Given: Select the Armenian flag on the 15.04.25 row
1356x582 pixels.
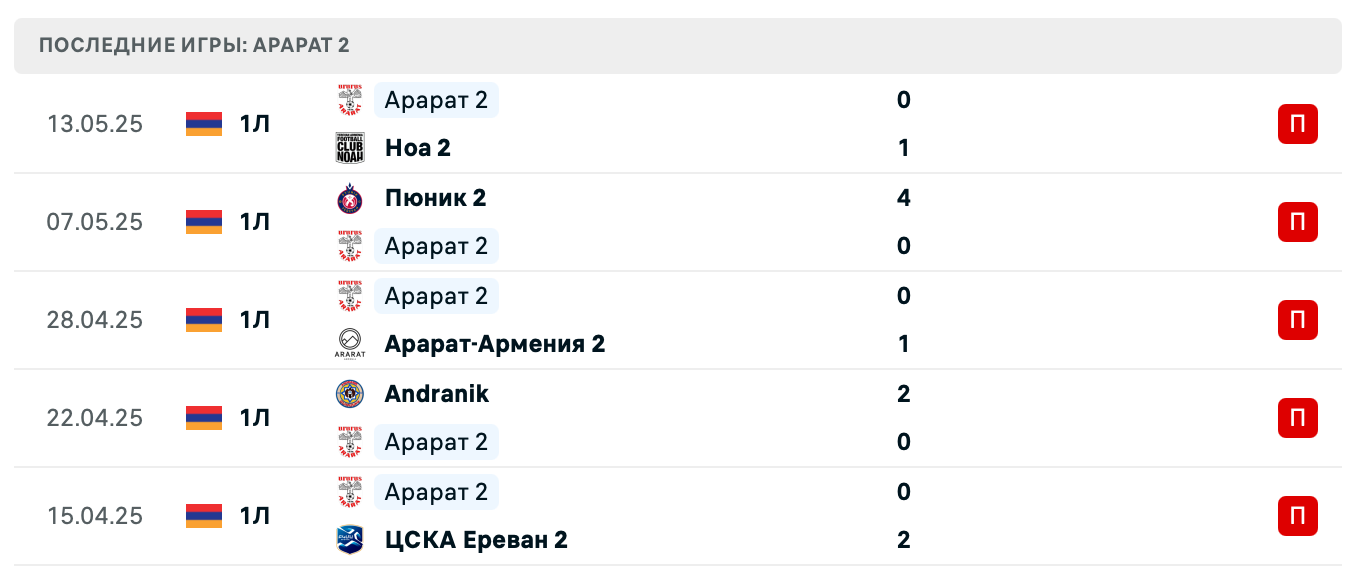Looking at the screenshot, I should tap(202, 516).
